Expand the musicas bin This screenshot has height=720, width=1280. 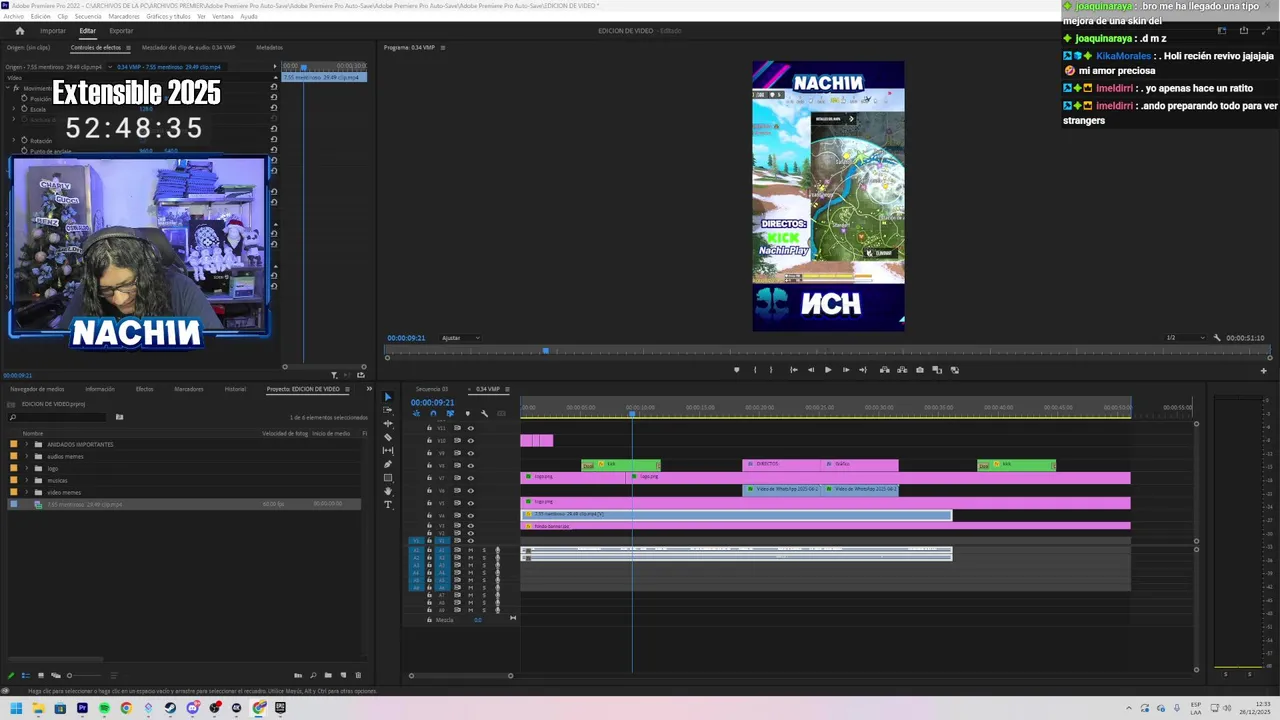[27, 480]
